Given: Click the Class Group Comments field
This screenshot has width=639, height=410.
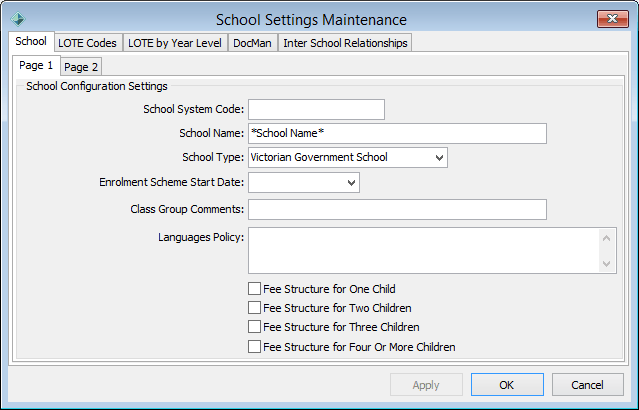Looking at the screenshot, I should click(x=397, y=209).
